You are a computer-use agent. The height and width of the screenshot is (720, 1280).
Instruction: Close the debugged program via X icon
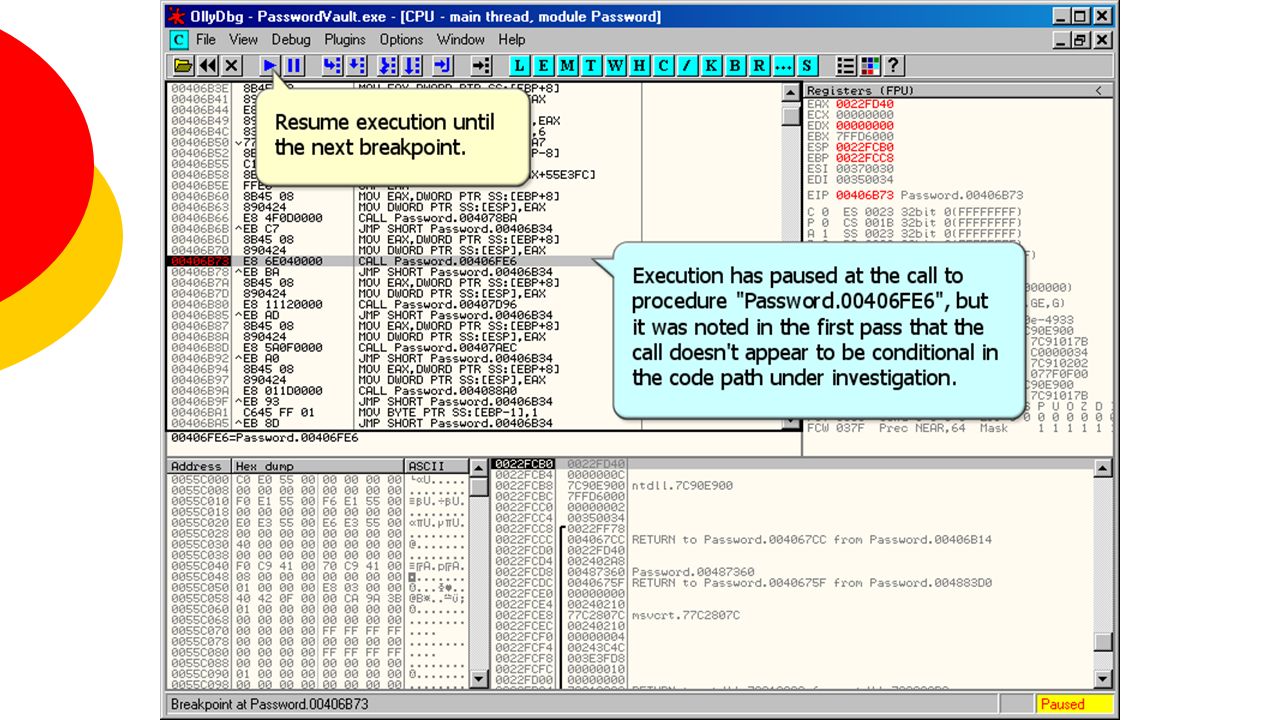[x=231, y=66]
